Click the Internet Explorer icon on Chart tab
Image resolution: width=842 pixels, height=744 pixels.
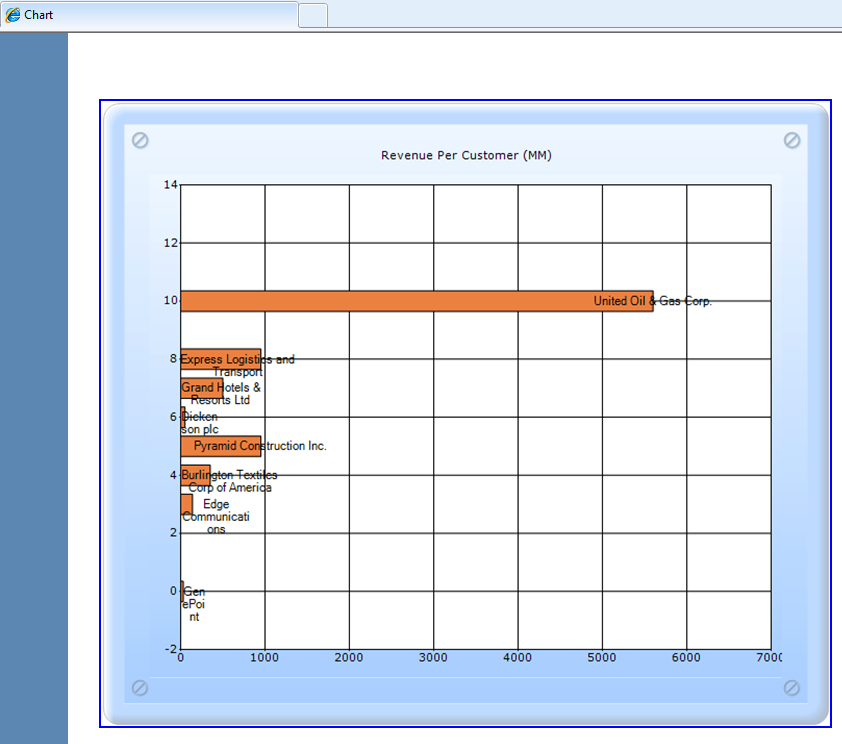point(12,15)
